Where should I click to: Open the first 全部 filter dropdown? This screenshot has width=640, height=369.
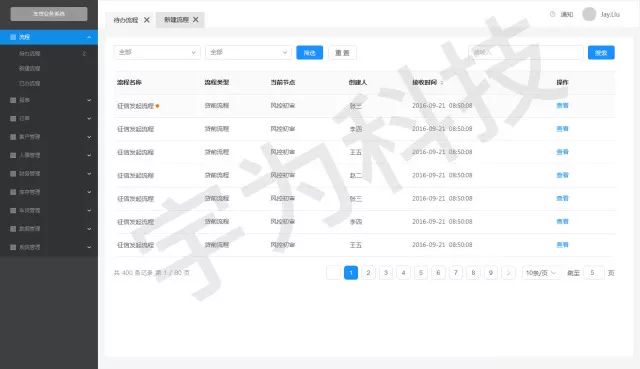click(x=157, y=52)
